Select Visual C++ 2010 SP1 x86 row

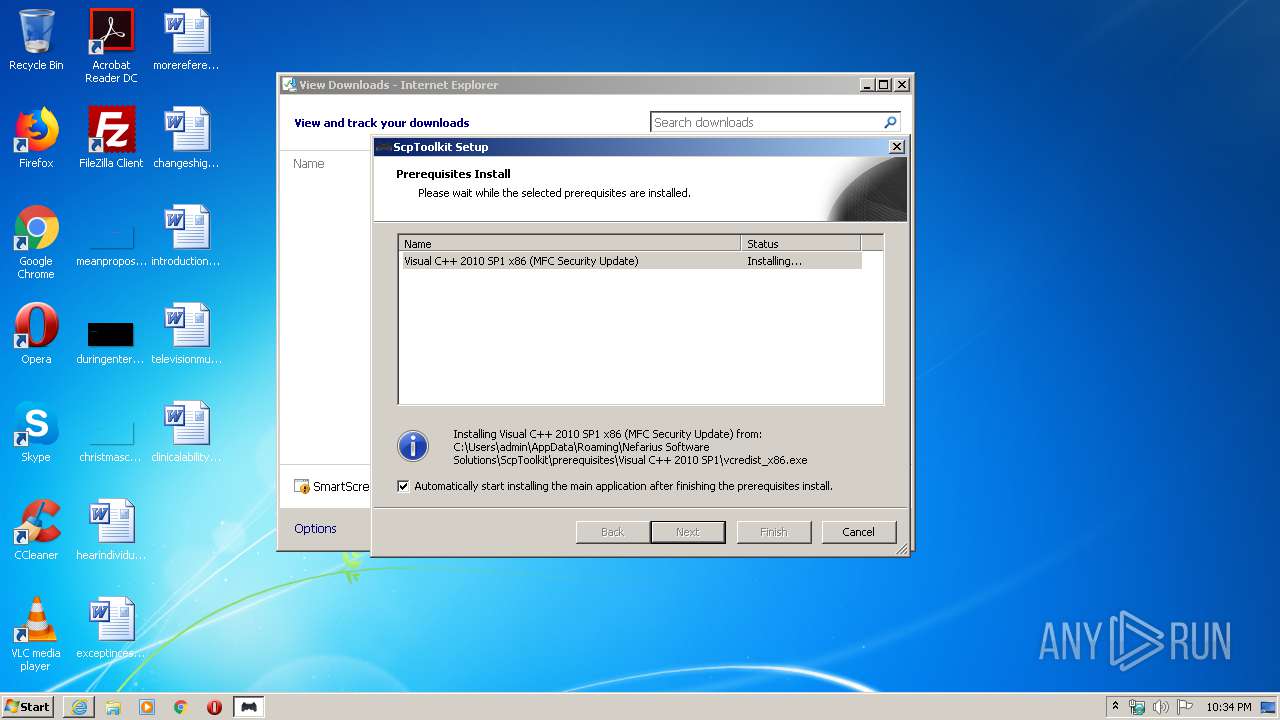pyautogui.click(x=630, y=261)
